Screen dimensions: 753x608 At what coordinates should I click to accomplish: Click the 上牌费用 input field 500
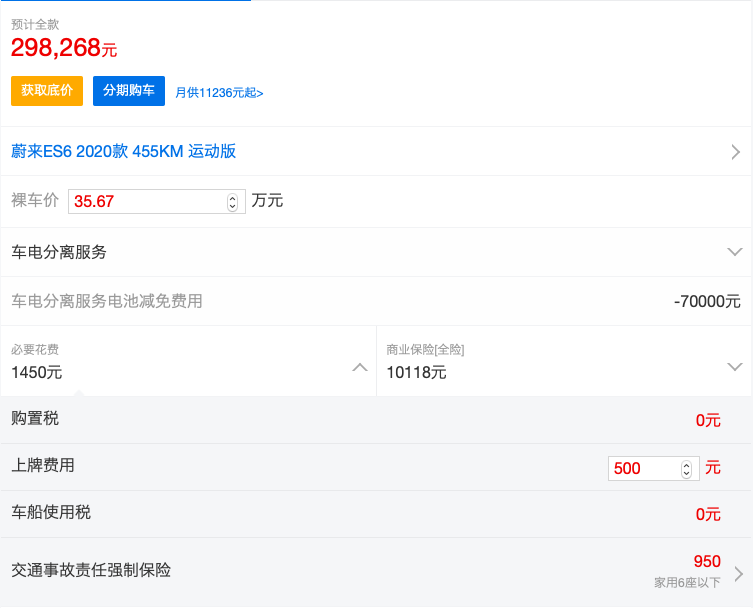click(653, 468)
